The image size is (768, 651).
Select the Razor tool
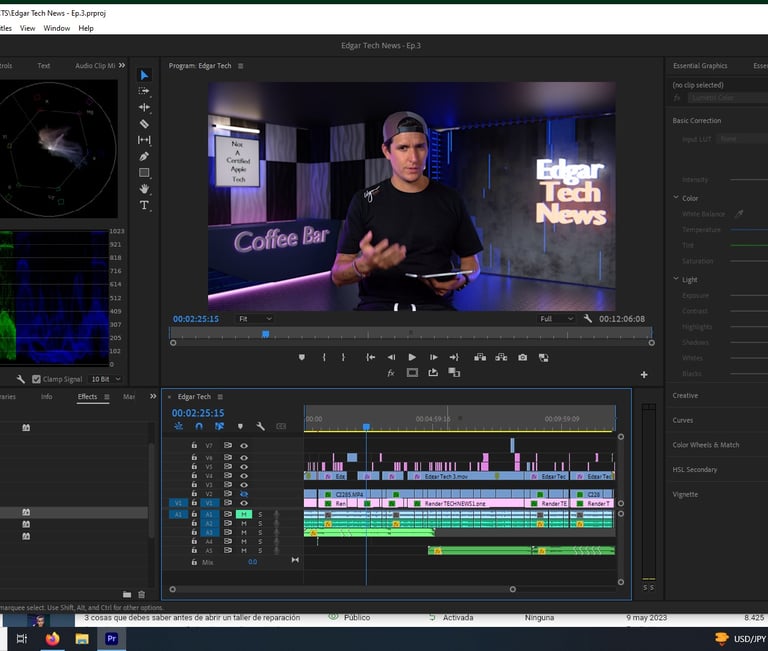tap(144, 124)
